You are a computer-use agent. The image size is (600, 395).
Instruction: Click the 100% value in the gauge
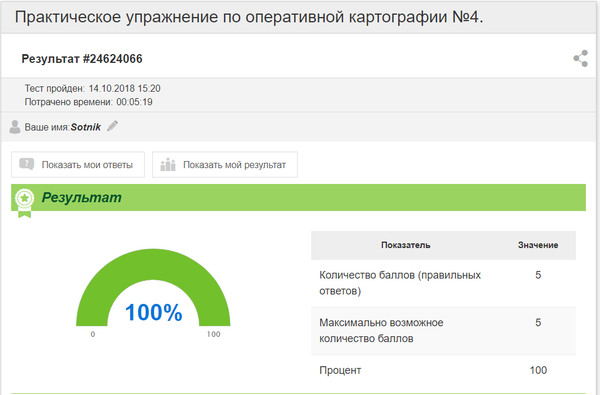click(153, 312)
